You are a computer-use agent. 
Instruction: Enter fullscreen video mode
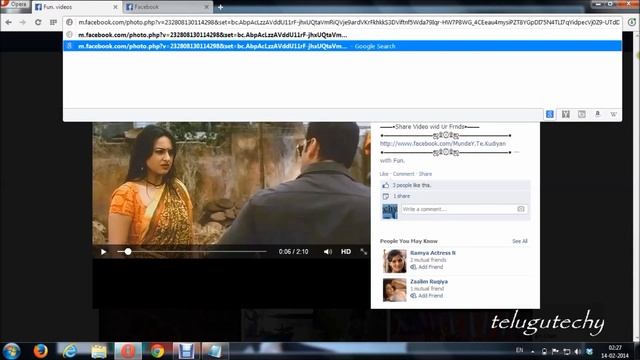[x=363, y=252]
